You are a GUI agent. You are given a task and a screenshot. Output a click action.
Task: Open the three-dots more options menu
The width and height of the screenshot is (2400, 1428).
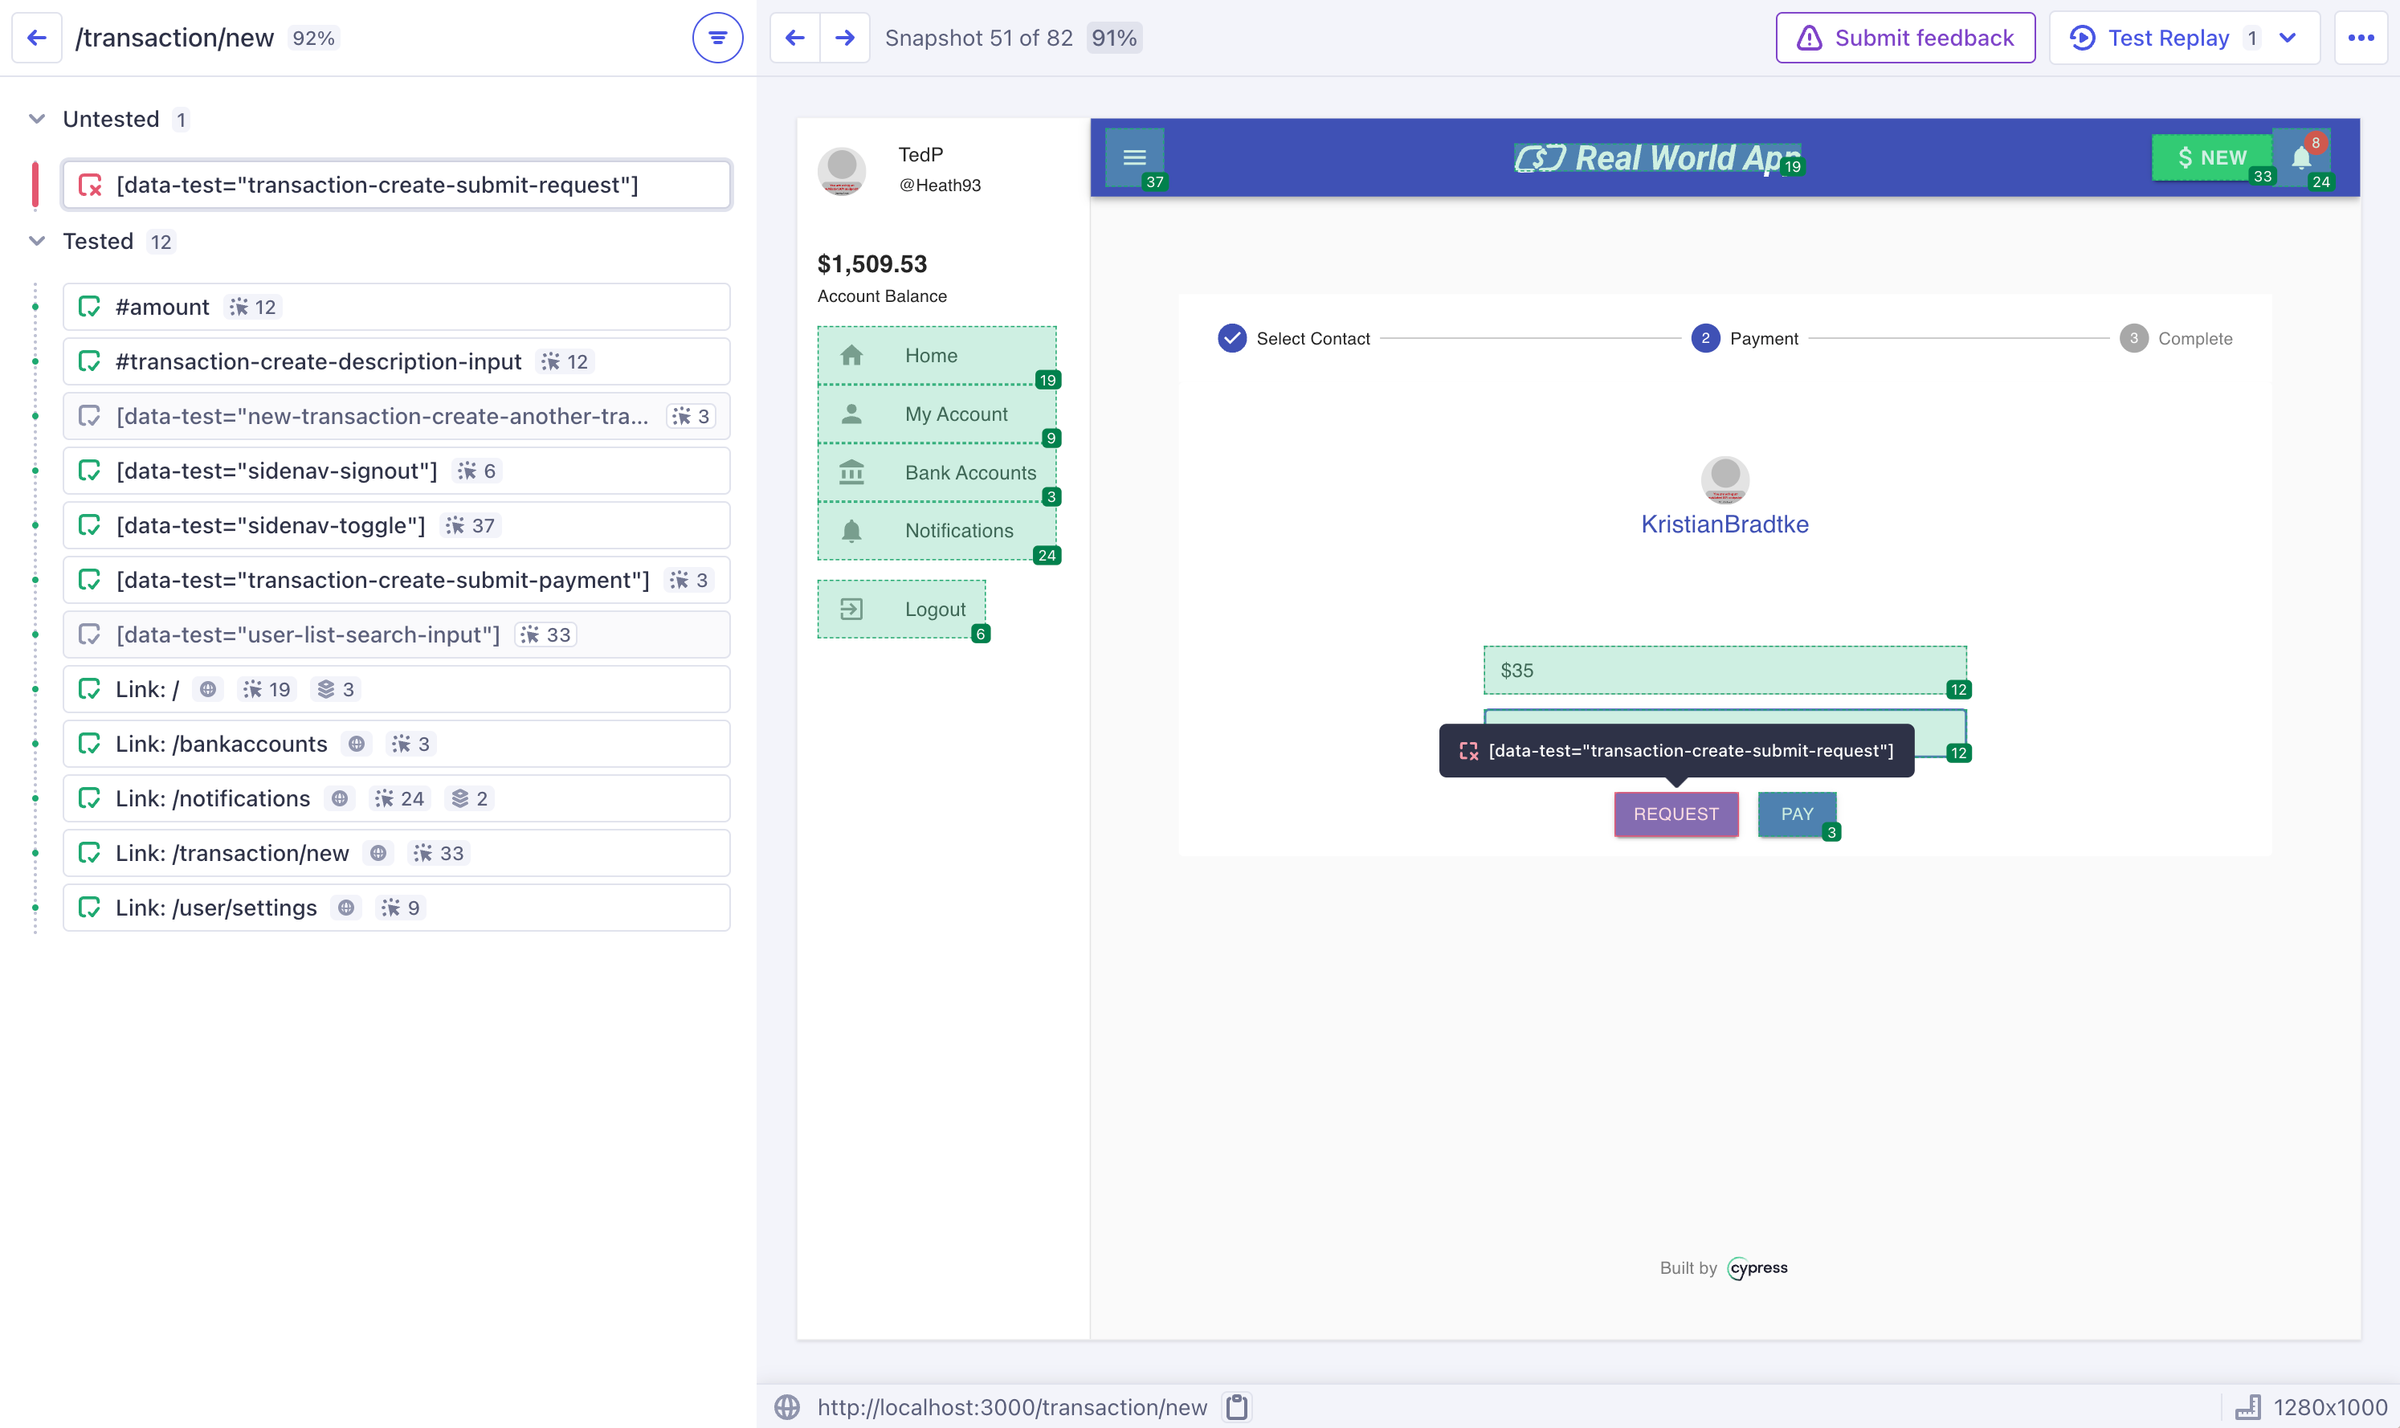(2361, 38)
